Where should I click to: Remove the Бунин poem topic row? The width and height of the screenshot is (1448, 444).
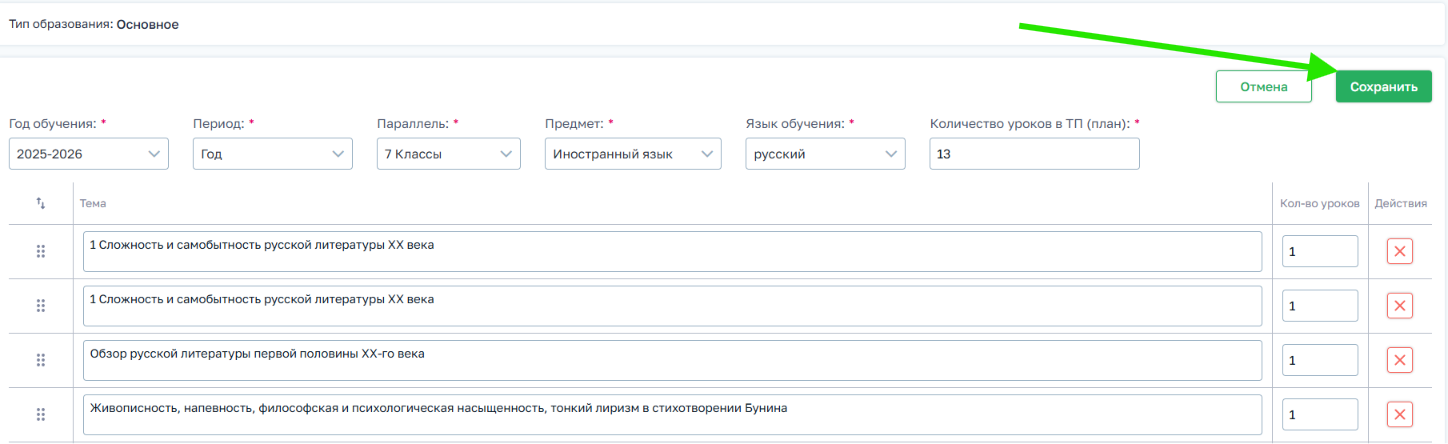coord(1399,414)
